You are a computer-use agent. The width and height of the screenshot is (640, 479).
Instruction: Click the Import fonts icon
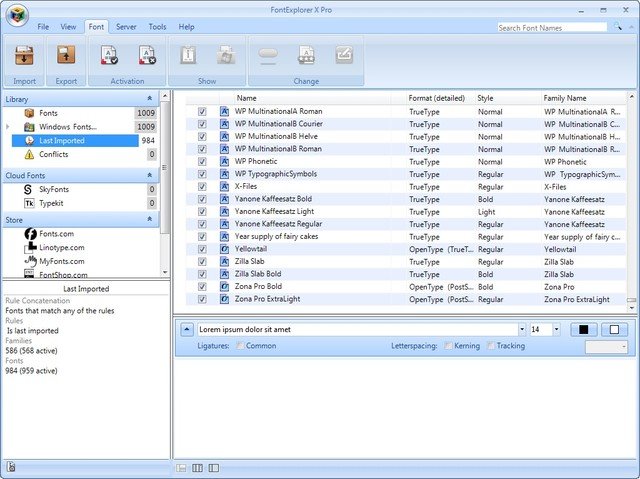click(x=25, y=57)
